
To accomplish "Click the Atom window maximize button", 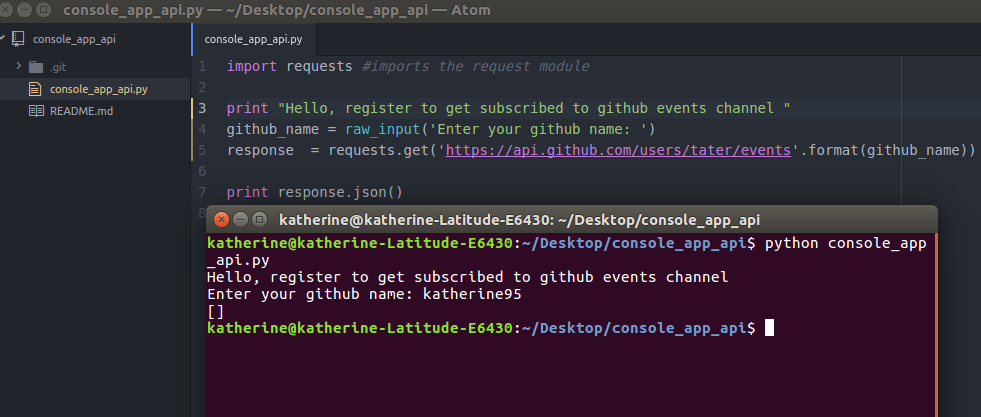I will [x=43, y=9].
